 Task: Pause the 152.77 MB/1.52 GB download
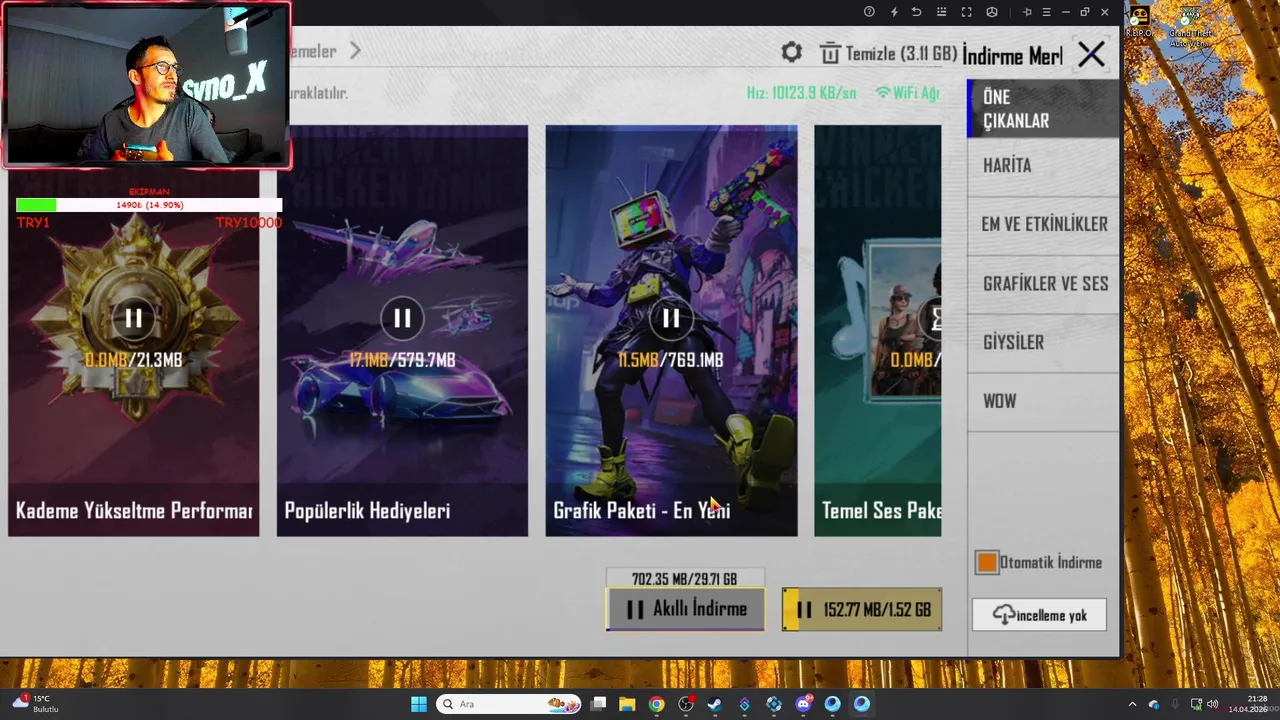861,609
